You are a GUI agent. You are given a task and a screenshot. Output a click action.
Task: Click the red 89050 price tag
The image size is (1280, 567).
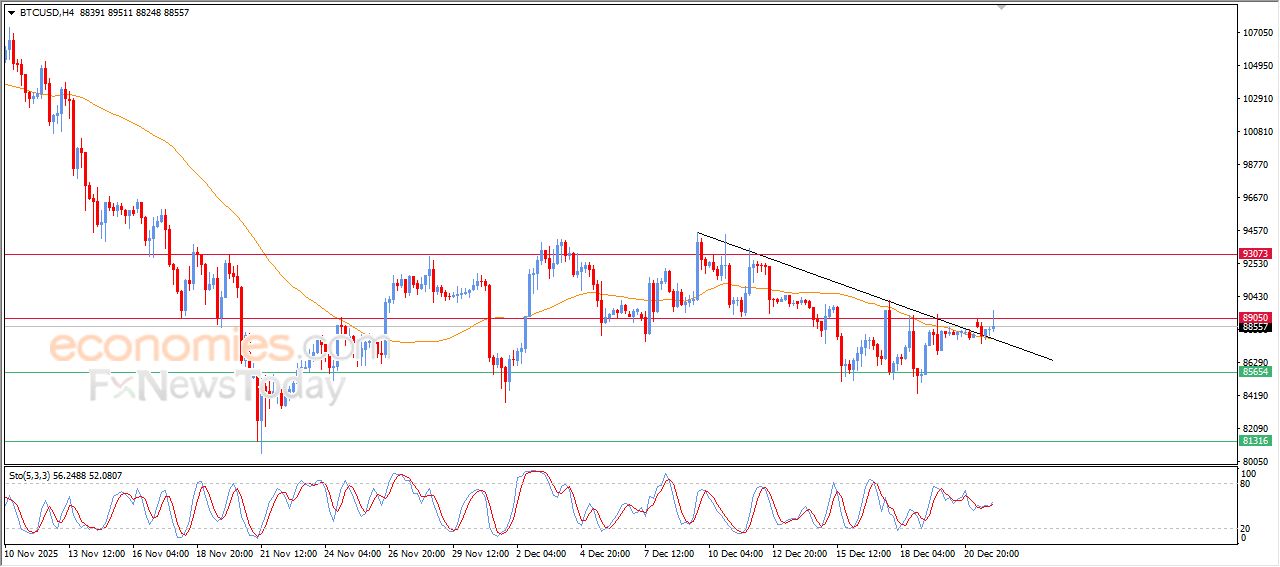click(1254, 317)
